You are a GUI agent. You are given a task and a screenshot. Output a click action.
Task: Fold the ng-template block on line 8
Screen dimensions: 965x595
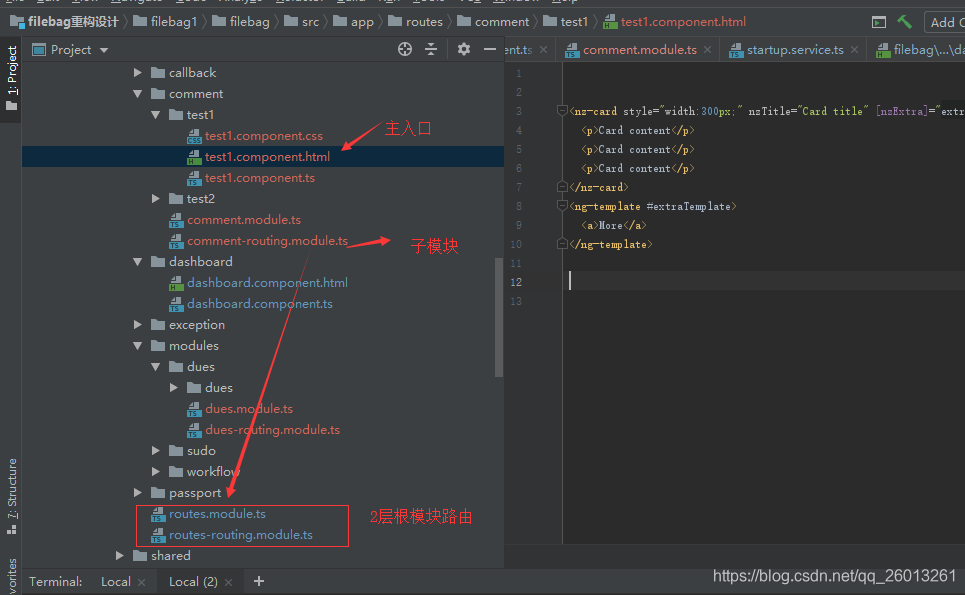pos(561,206)
